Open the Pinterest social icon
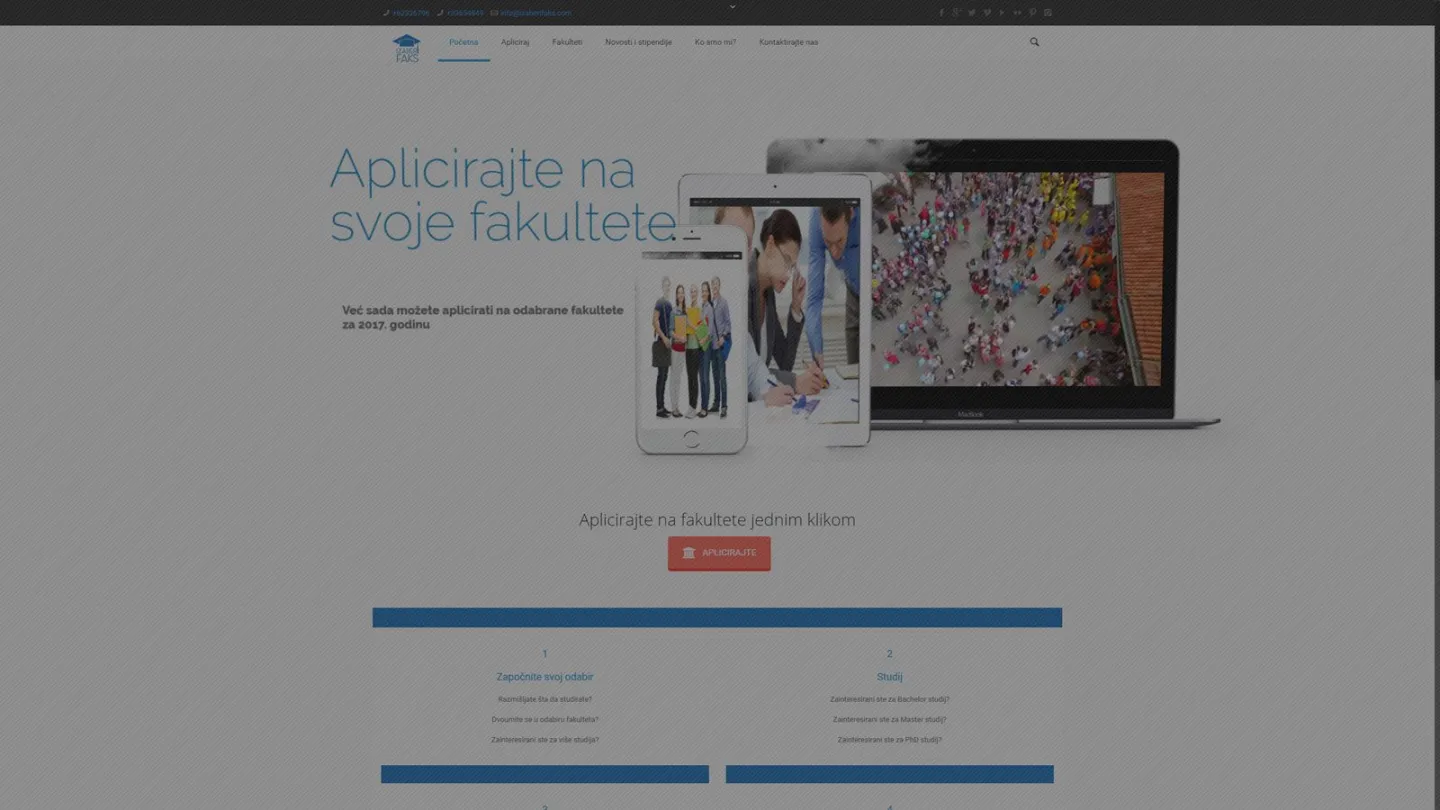The height and width of the screenshot is (810, 1440). click(1033, 13)
